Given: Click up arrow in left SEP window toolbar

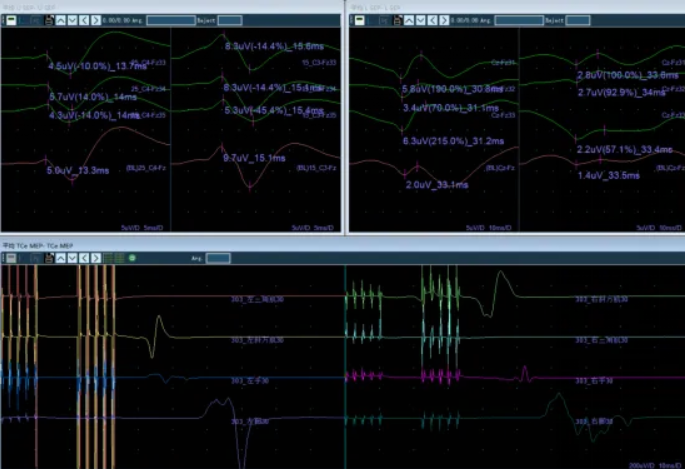Looking at the screenshot, I should tap(61, 20).
